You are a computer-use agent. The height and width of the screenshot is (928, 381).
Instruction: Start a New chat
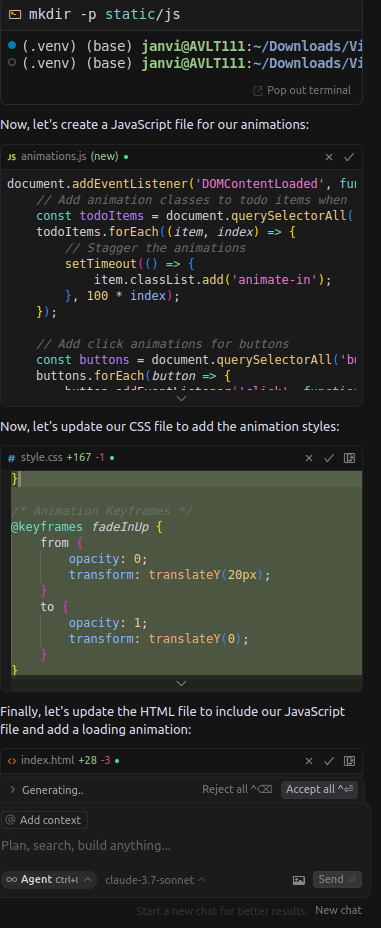click(338, 910)
